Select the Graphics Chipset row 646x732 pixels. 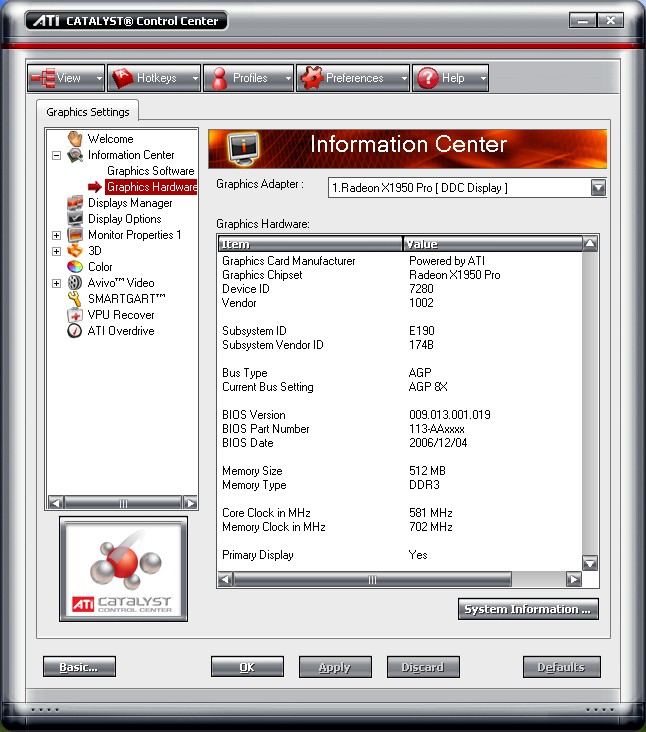(x=400, y=275)
